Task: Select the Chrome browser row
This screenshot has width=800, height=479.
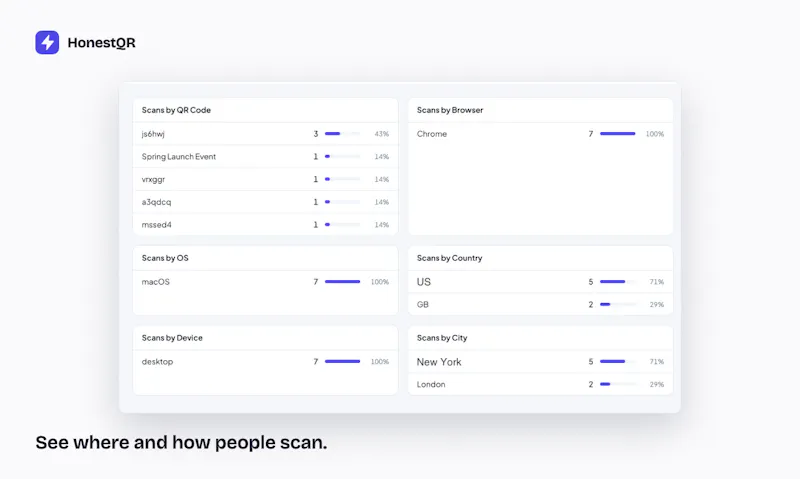Action: pos(540,134)
